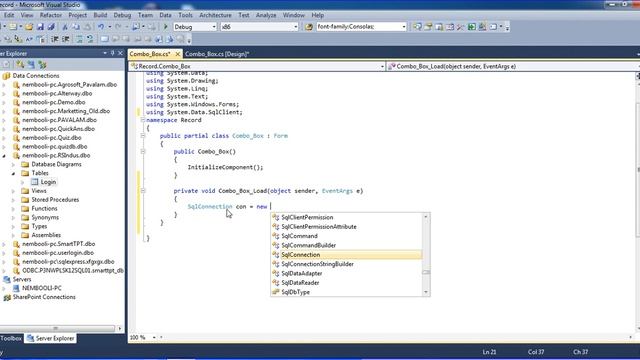This screenshot has height=360, width=640.
Task: Switch to Combo_Box.cs [Design] tab
Action: 217,54
